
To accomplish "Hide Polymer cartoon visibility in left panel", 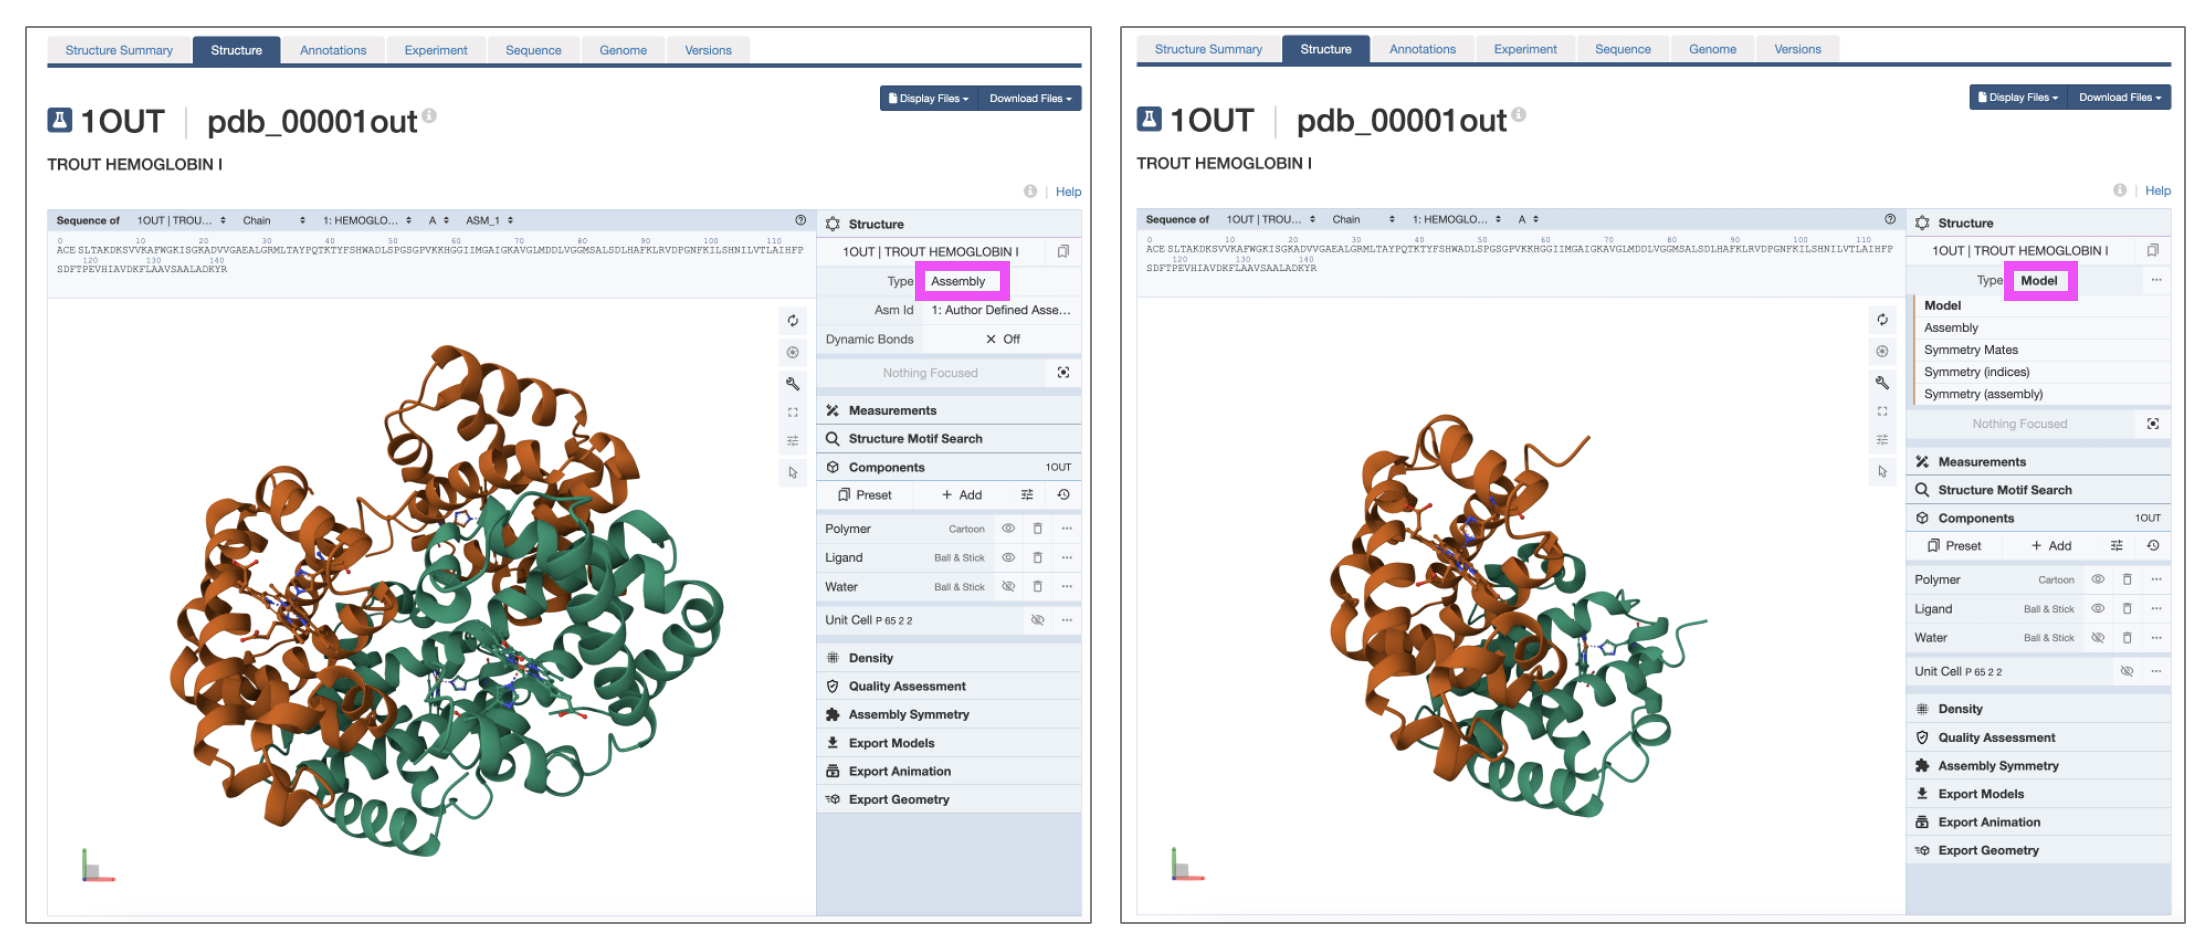I will 1008,529.
